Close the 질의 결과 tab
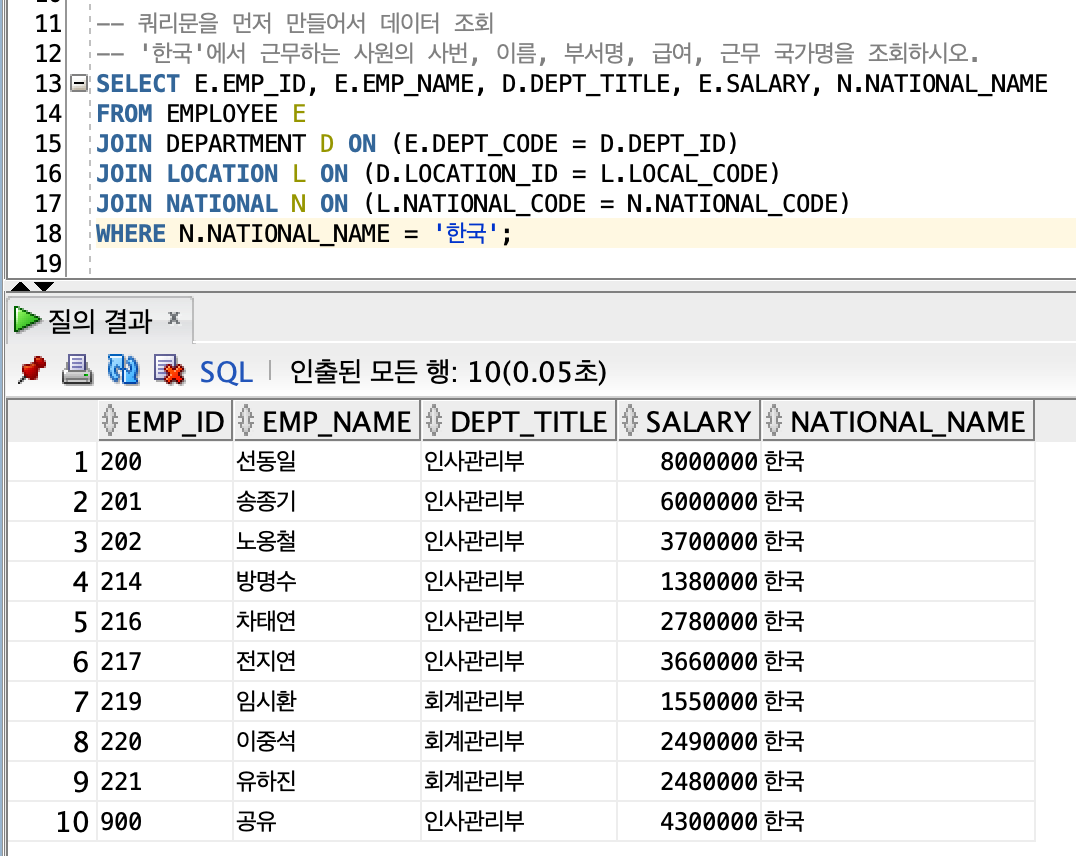The width and height of the screenshot is (1076, 856). coord(174,318)
